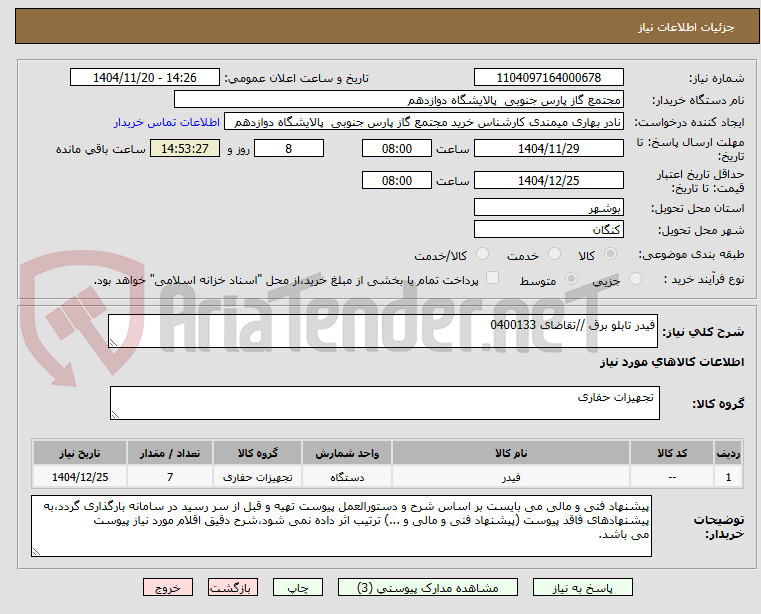Click the countdown timer 14:53:27

point(185,149)
